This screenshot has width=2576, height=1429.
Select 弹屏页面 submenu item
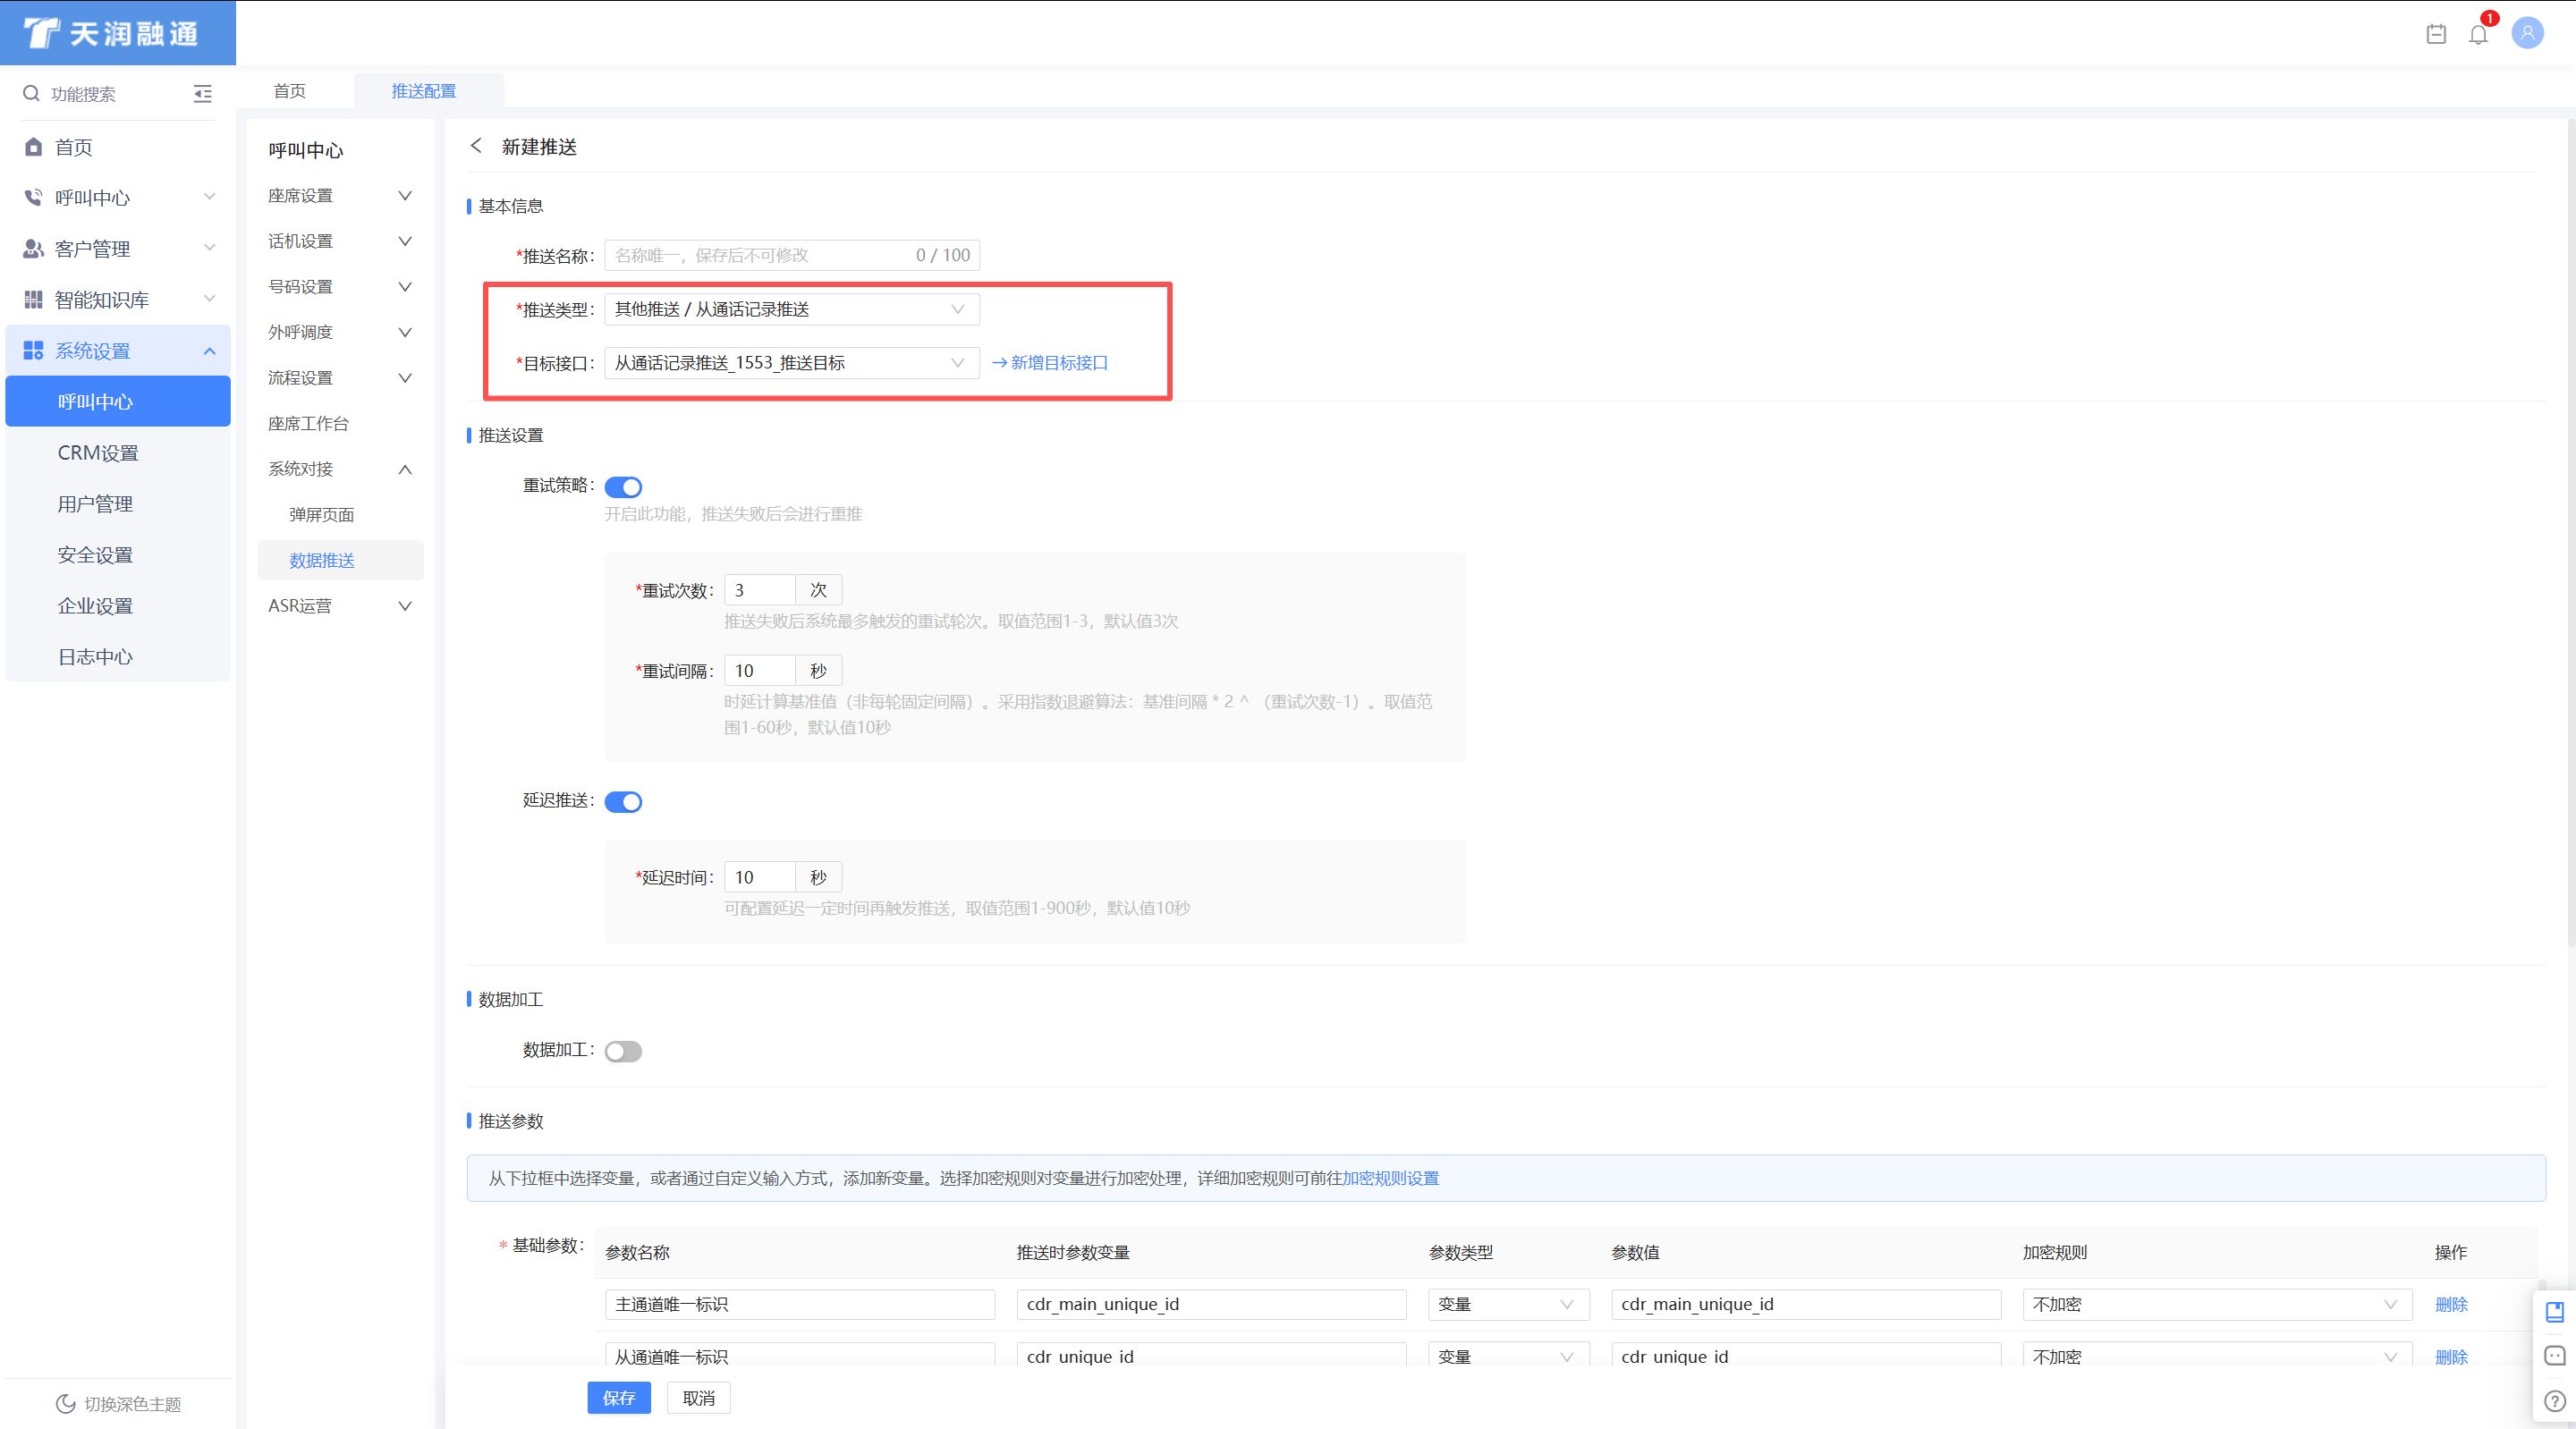(x=340, y=515)
